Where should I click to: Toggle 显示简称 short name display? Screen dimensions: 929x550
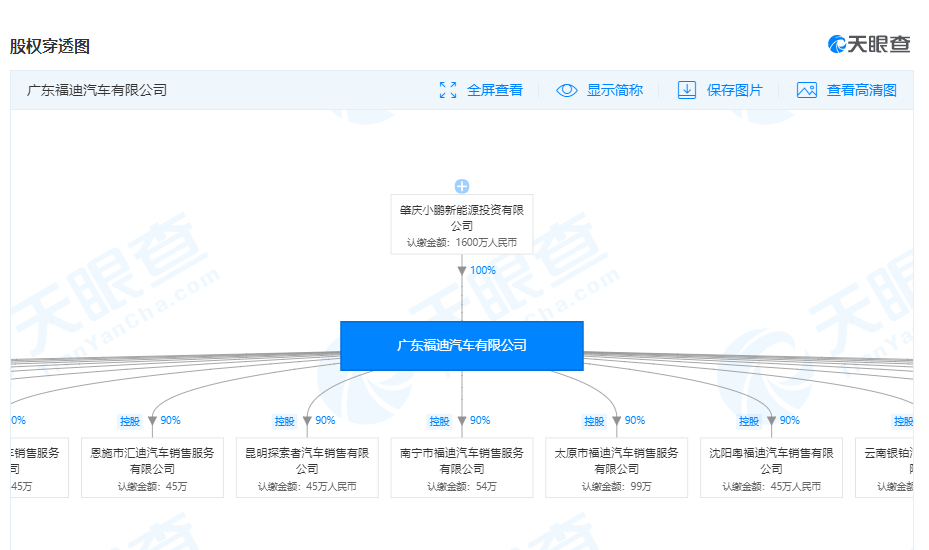point(614,90)
